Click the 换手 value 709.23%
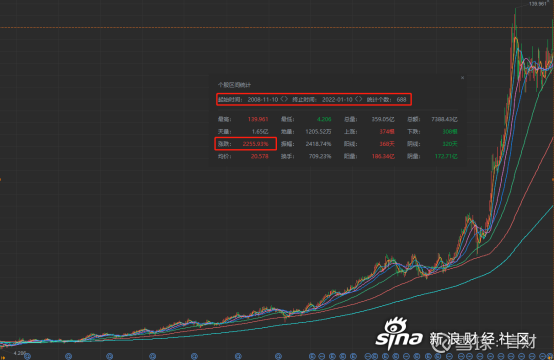The width and height of the screenshot is (554, 360). tap(320, 157)
